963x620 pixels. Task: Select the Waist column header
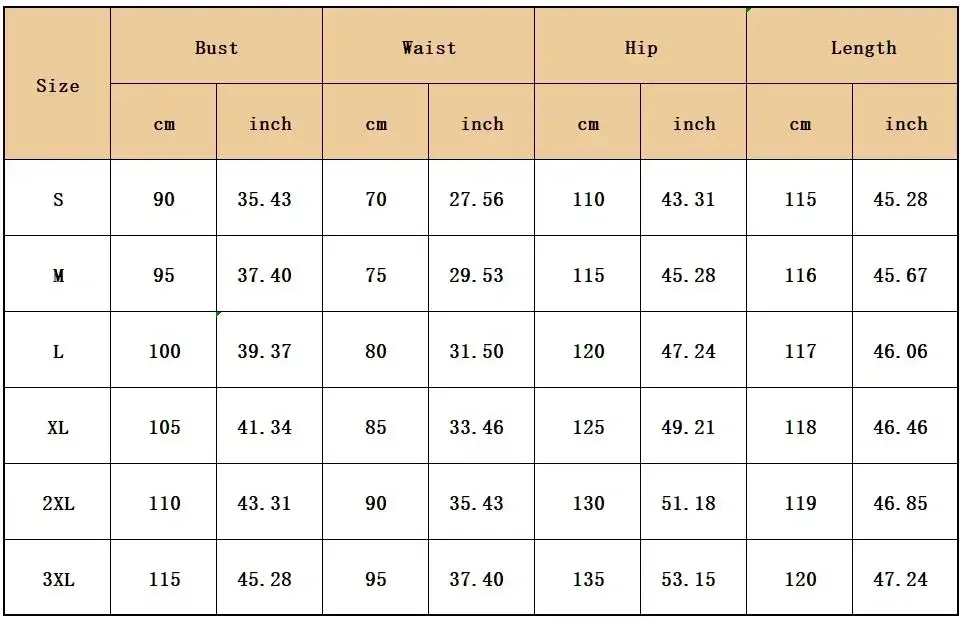428,46
